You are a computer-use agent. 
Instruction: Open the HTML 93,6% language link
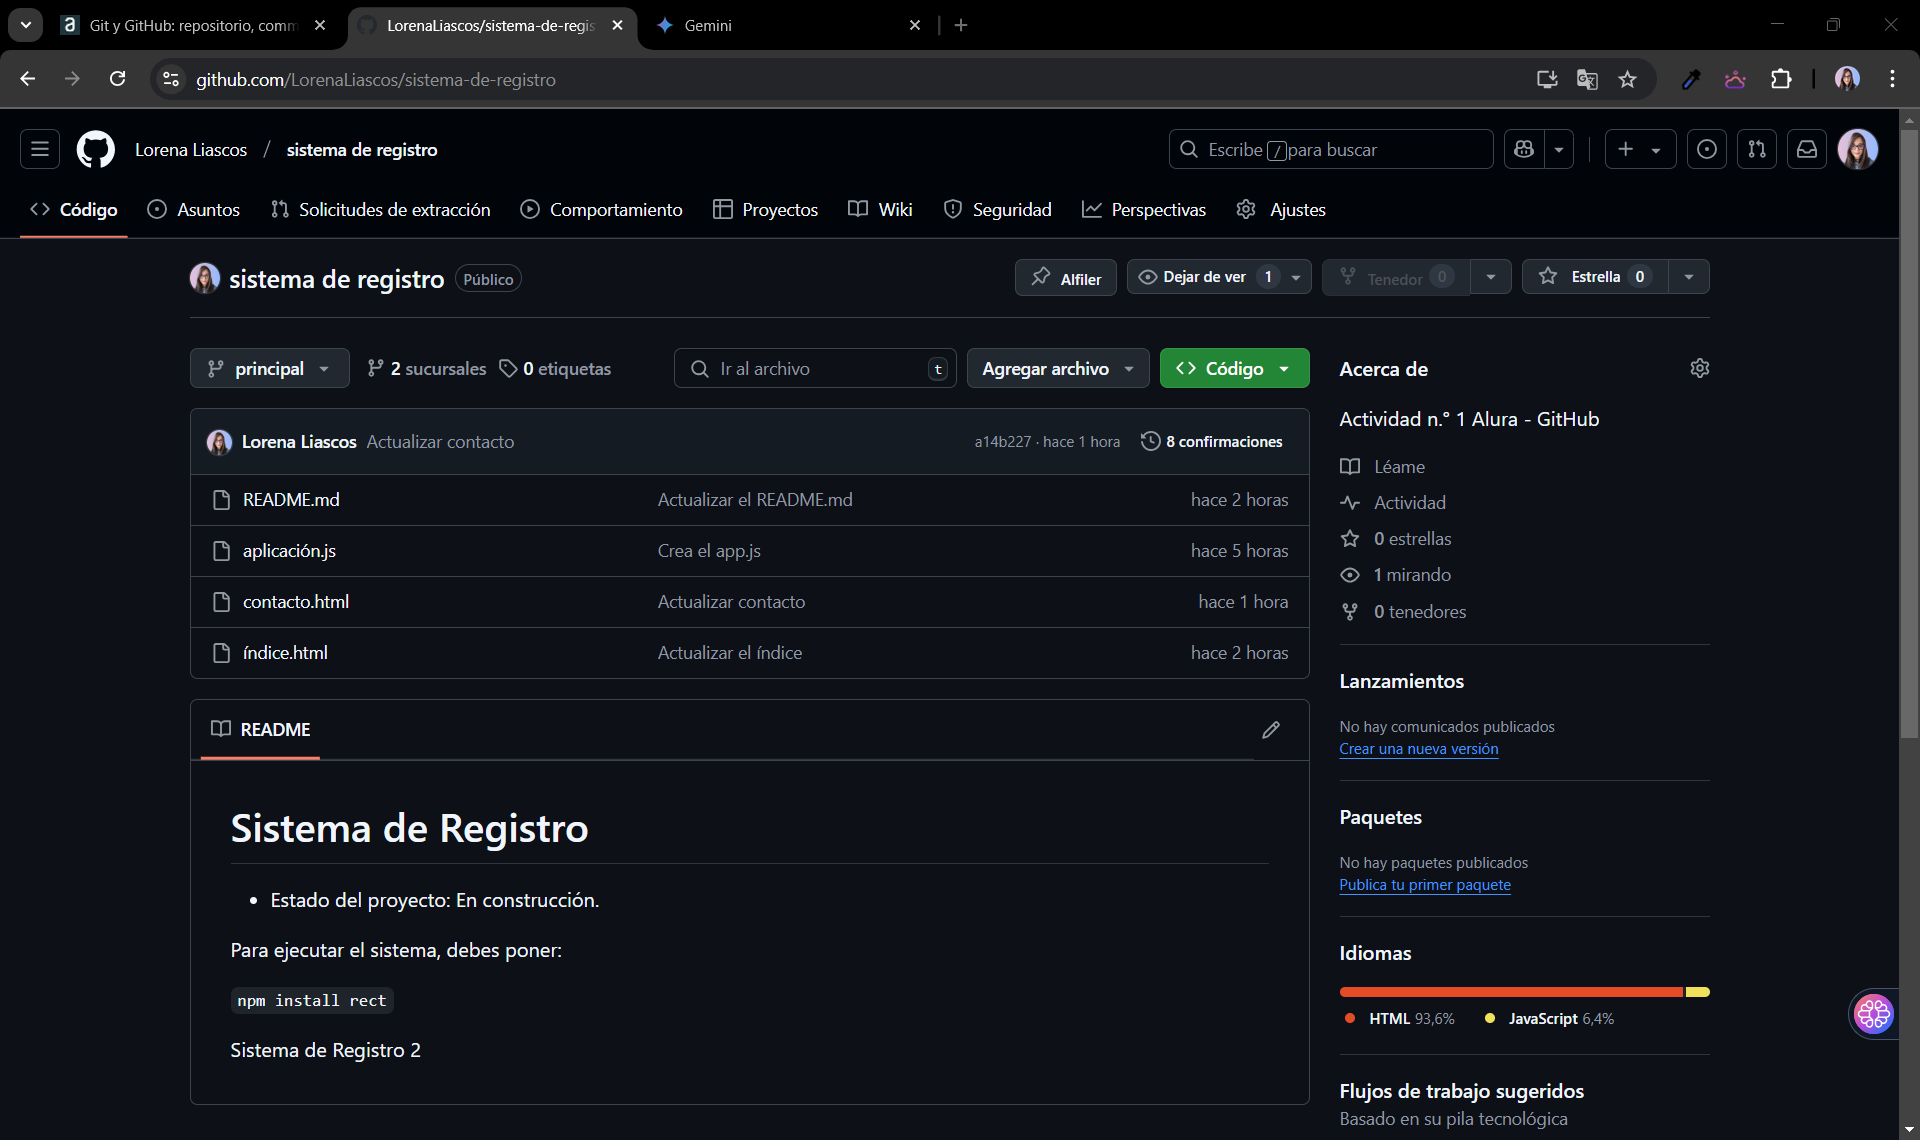coord(1400,1018)
